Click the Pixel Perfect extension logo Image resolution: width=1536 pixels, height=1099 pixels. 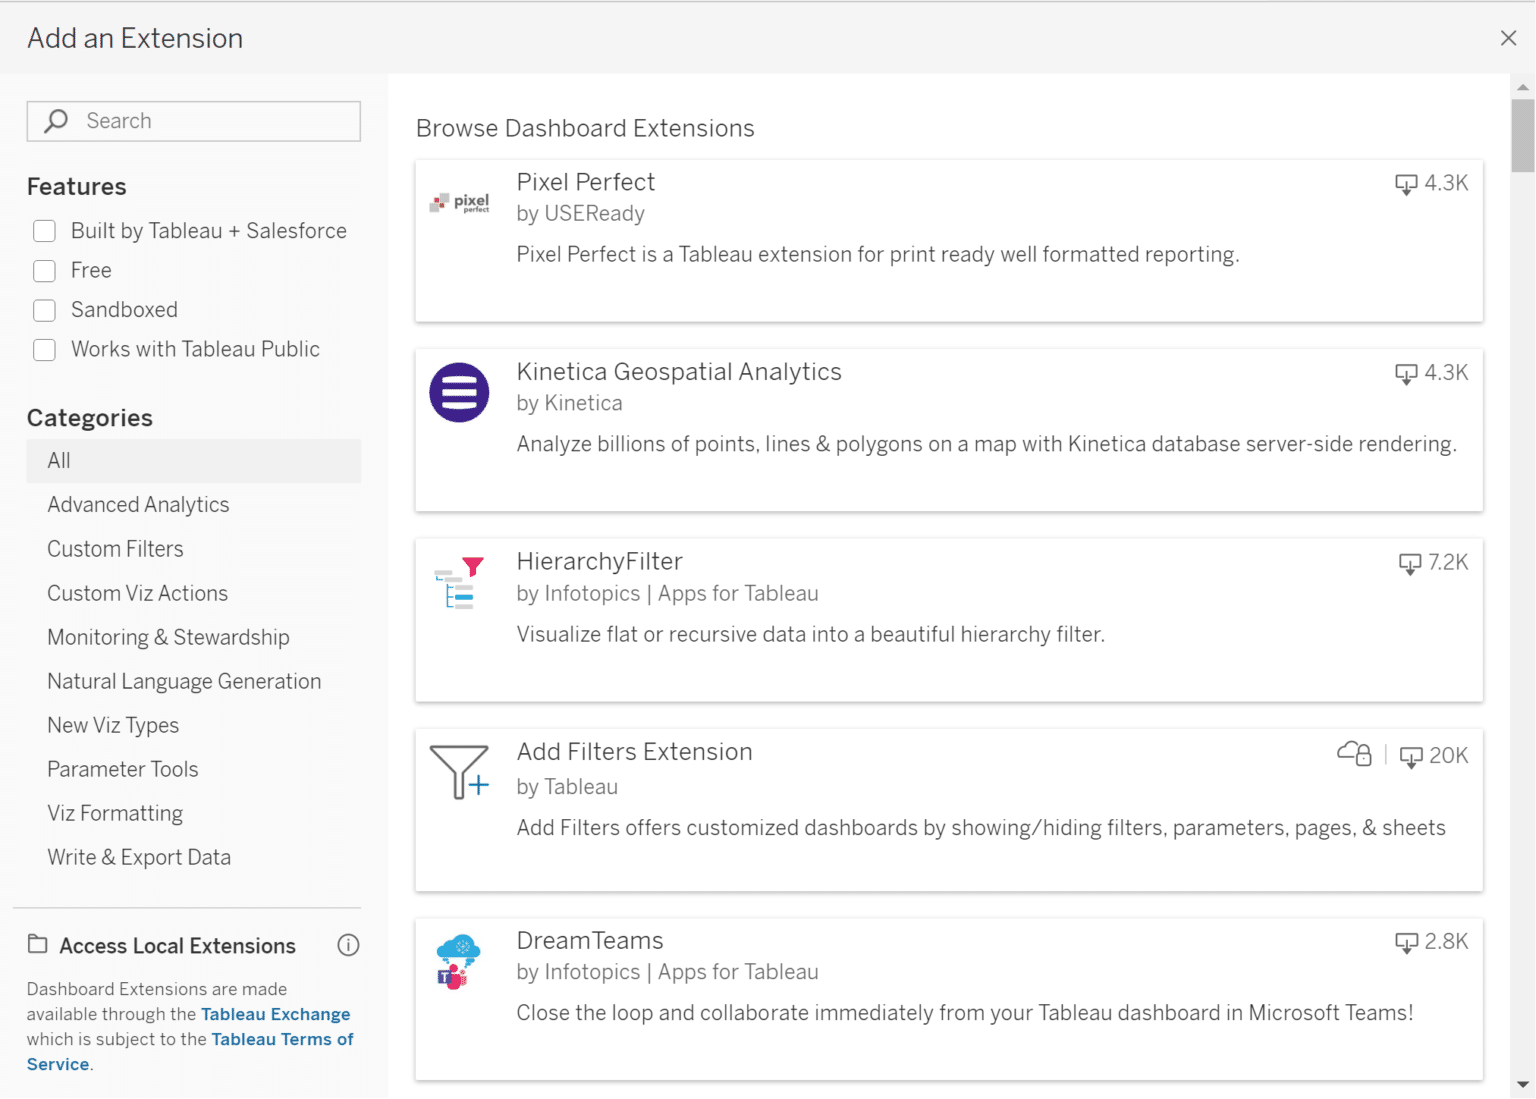[x=460, y=200]
